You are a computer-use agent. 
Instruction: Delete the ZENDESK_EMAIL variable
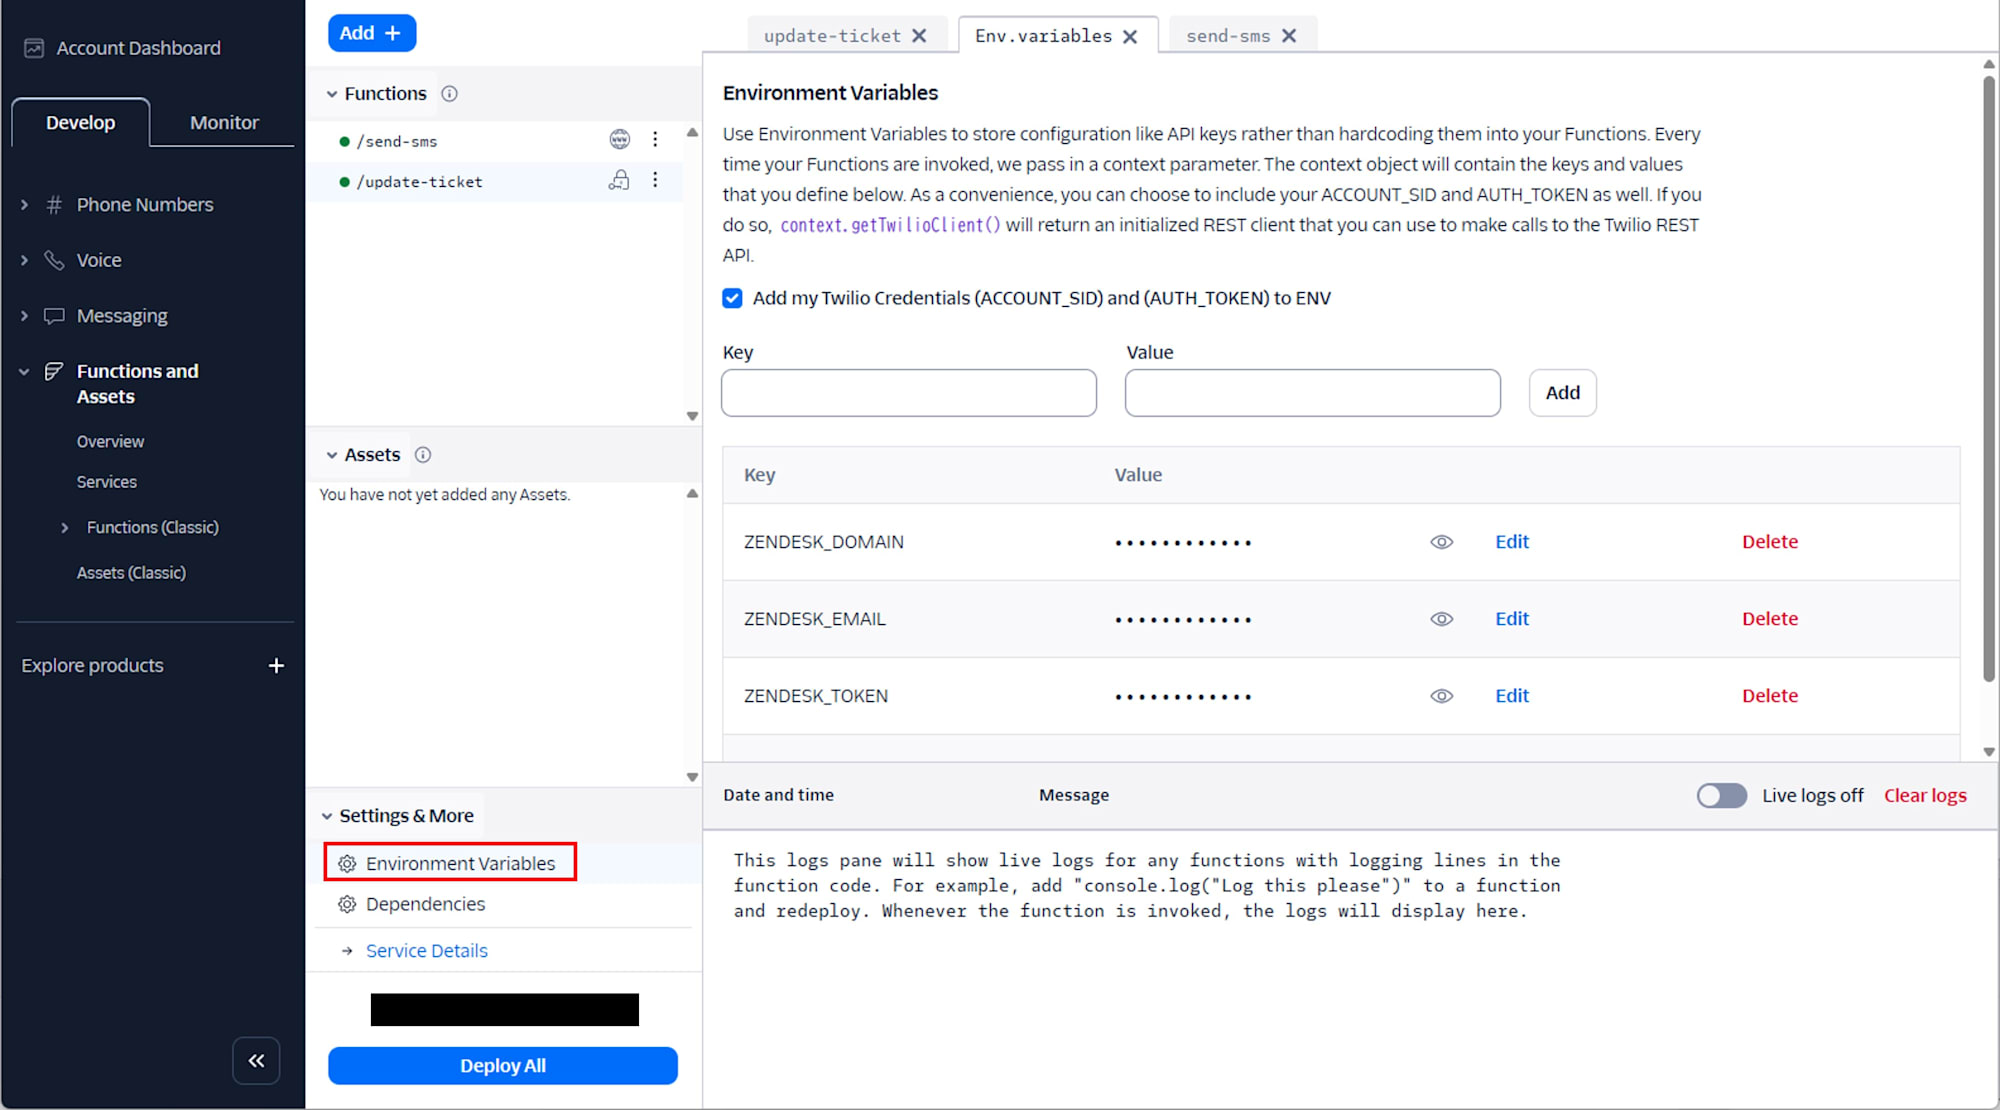click(1770, 619)
